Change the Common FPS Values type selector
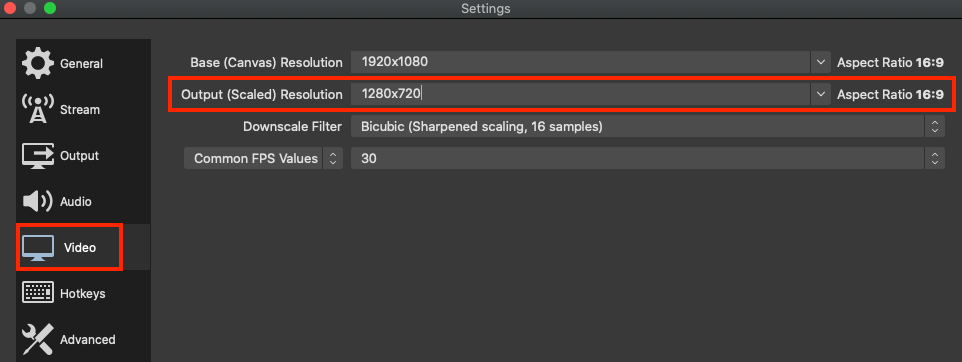962x362 pixels. [x=263, y=158]
